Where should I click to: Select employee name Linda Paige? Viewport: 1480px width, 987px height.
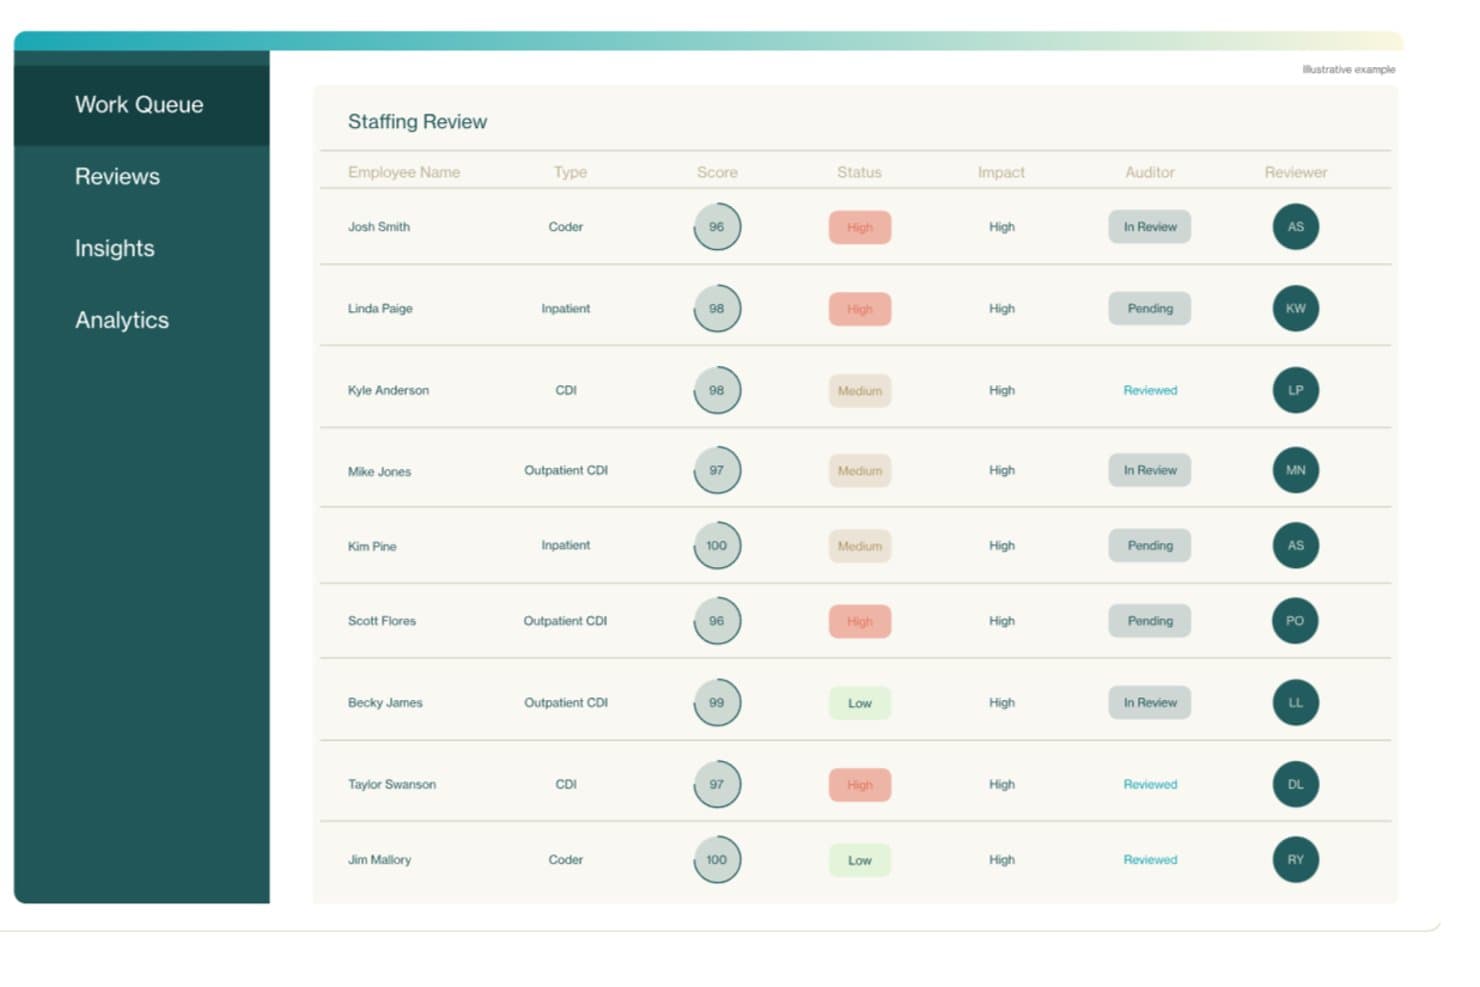pos(380,309)
